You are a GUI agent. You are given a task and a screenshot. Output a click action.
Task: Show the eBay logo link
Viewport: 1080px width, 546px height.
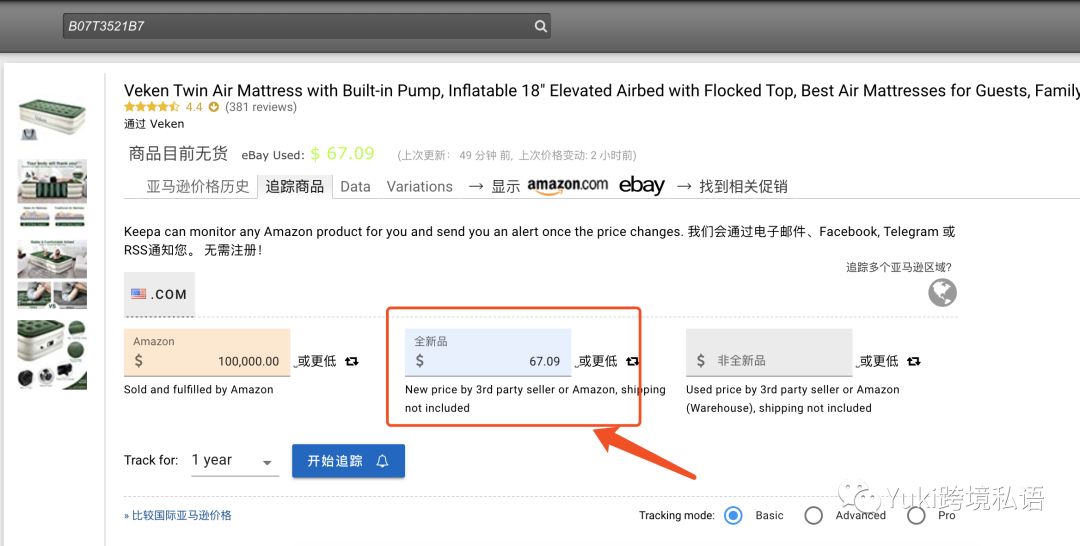[642, 186]
